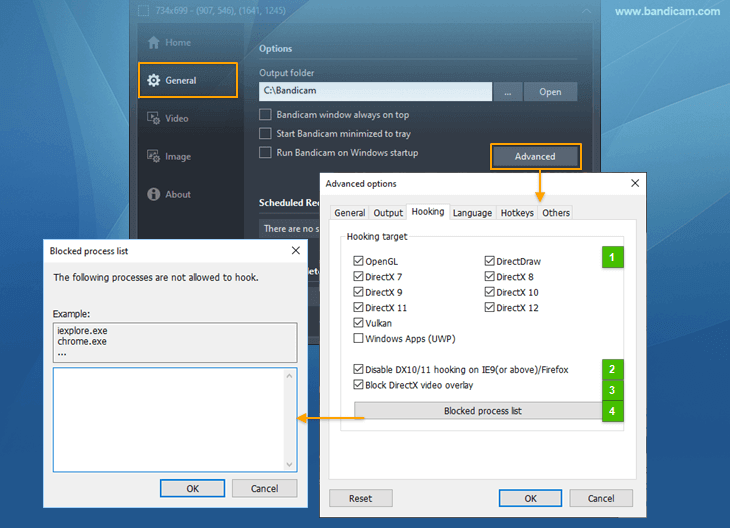Switch to the Language tab

pyautogui.click(x=472, y=213)
